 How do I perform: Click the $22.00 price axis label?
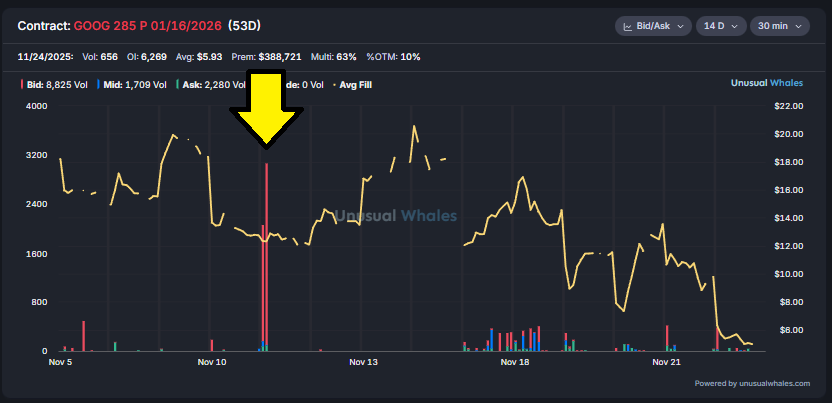pyautogui.click(x=790, y=106)
